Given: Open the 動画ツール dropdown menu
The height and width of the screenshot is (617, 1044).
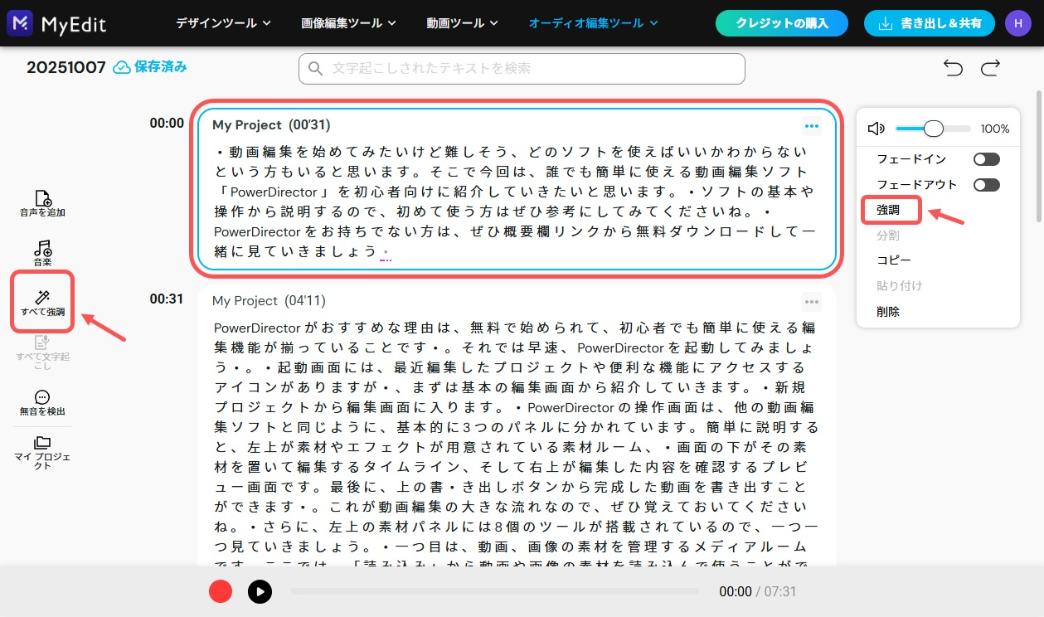Looking at the screenshot, I should click(463, 22).
